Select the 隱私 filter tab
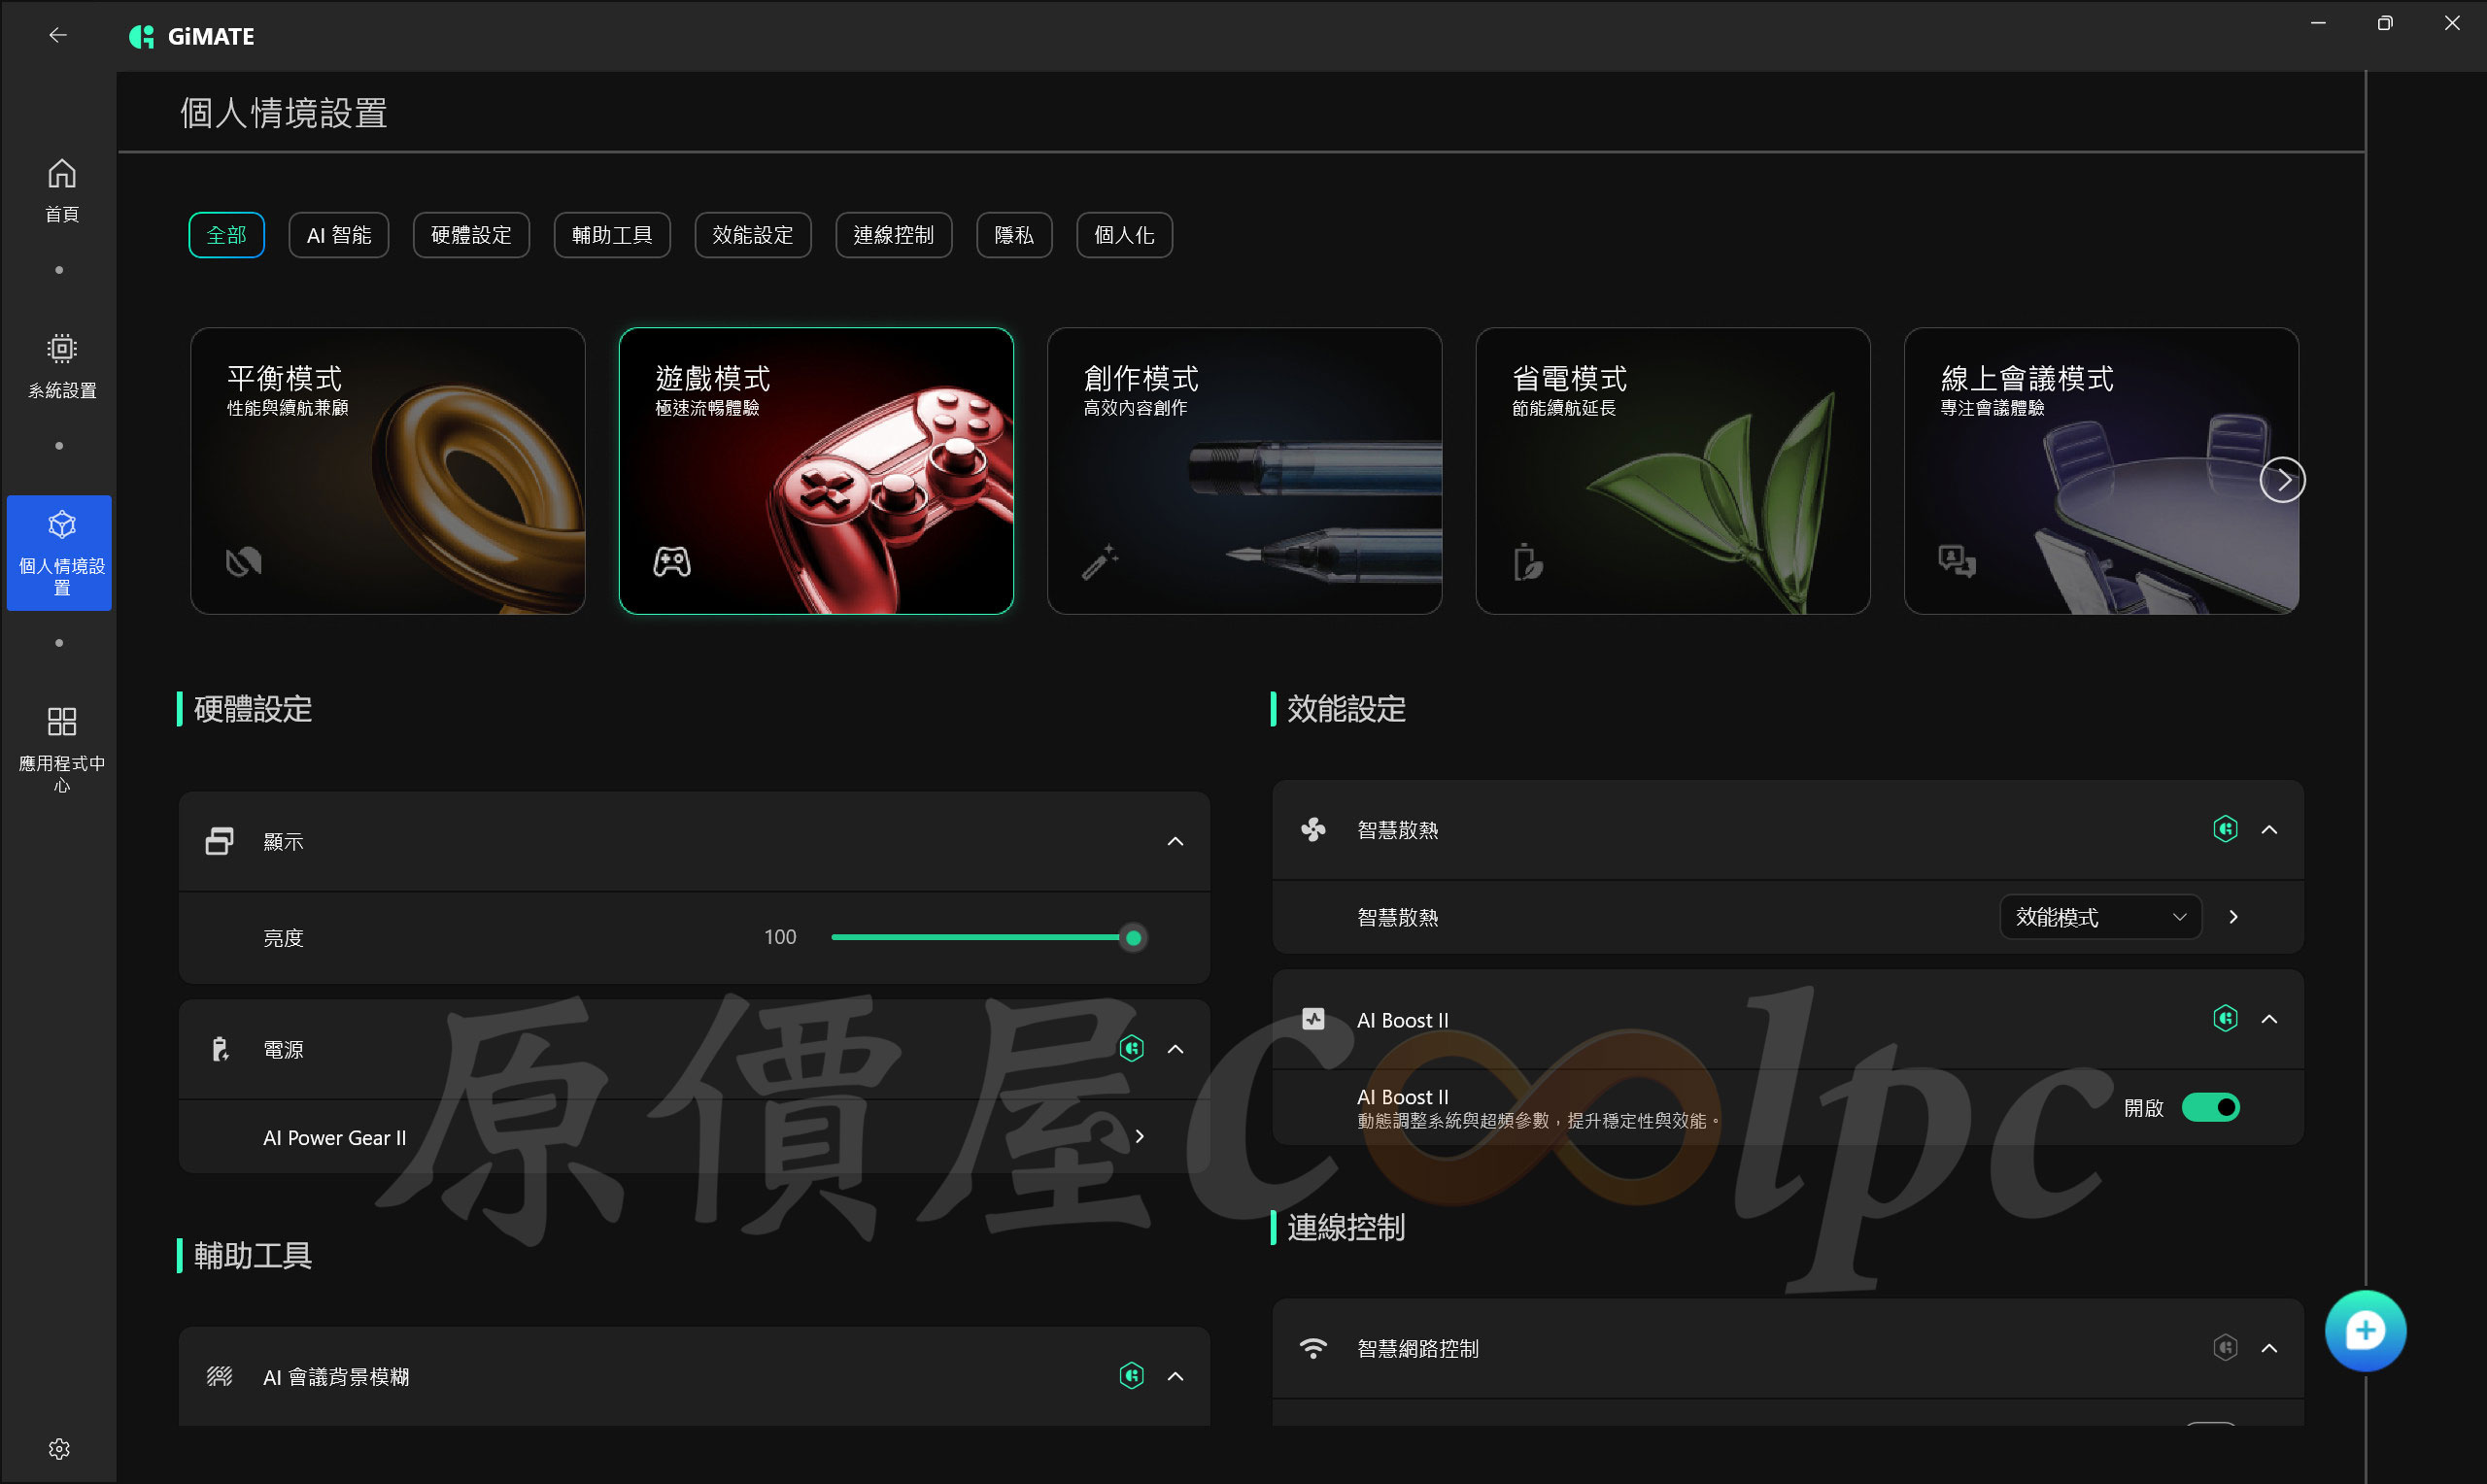 (x=1014, y=235)
